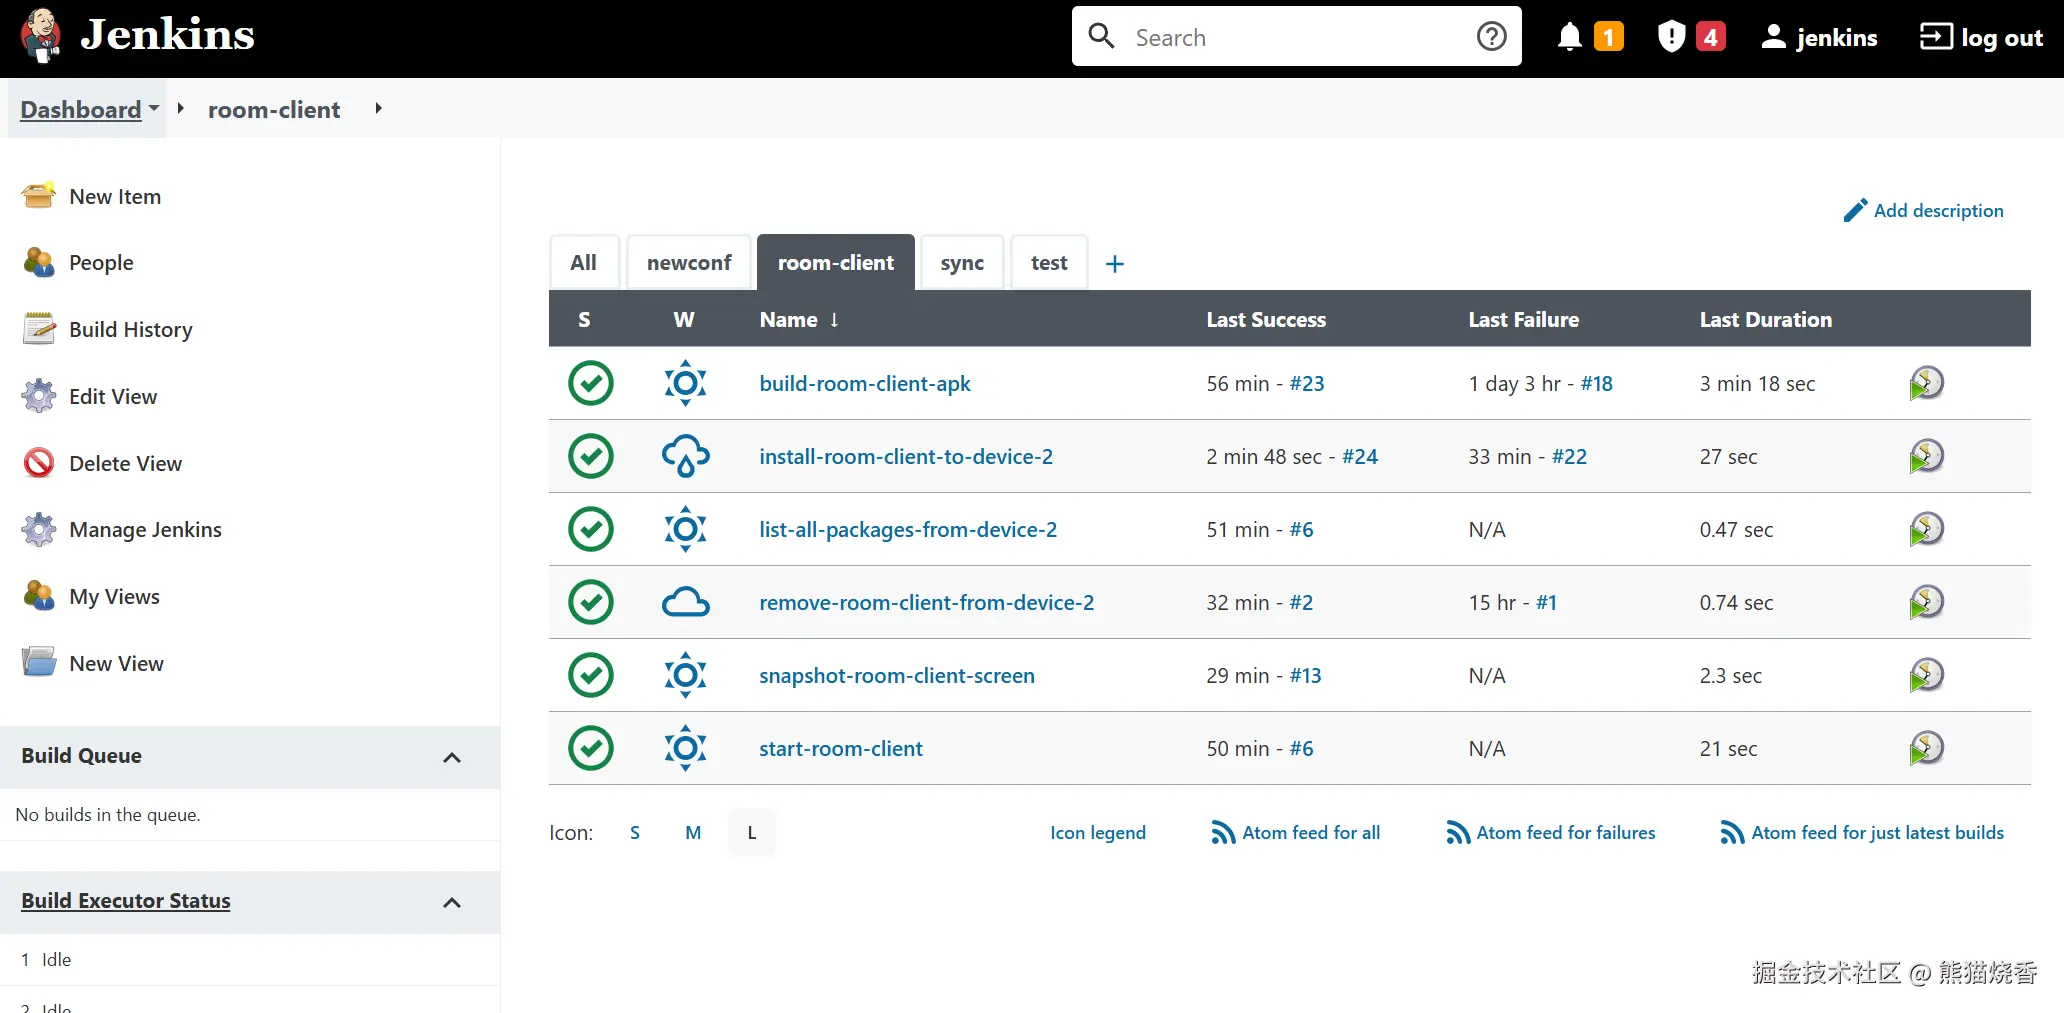The height and width of the screenshot is (1013, 2064).
Task: Switch to the All view tab
Action: pos(584,262)
